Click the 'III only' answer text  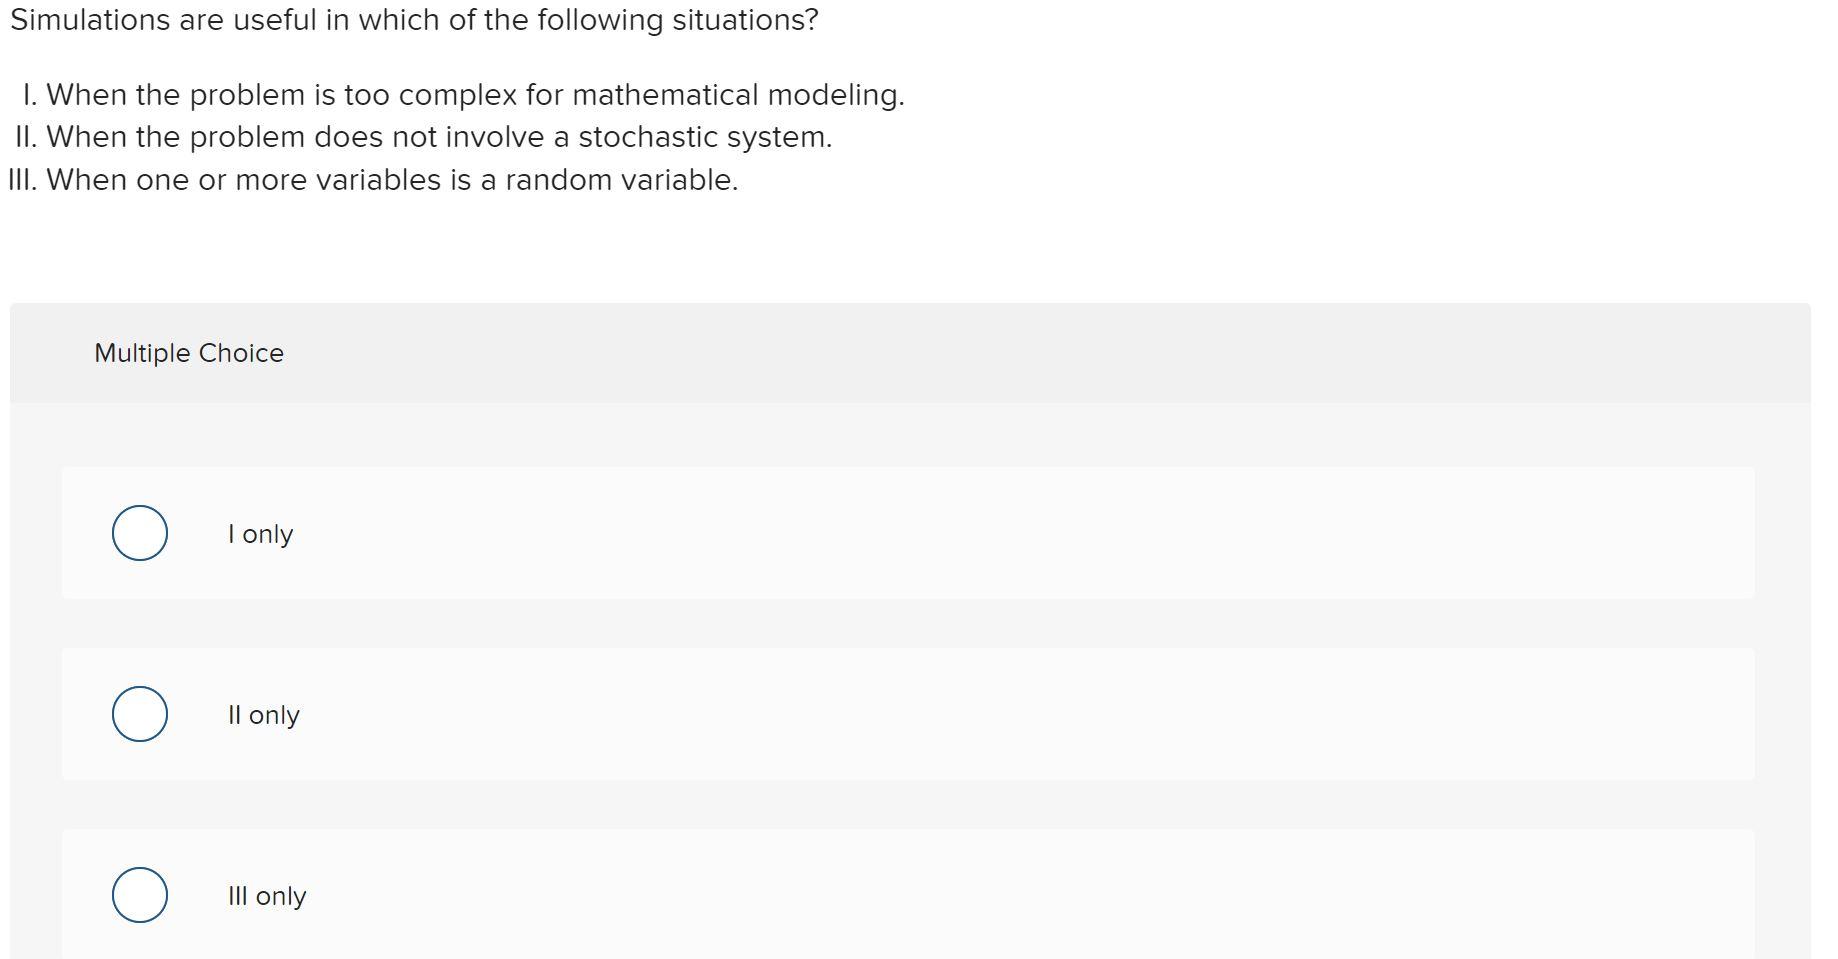click(x=267, y=896)
